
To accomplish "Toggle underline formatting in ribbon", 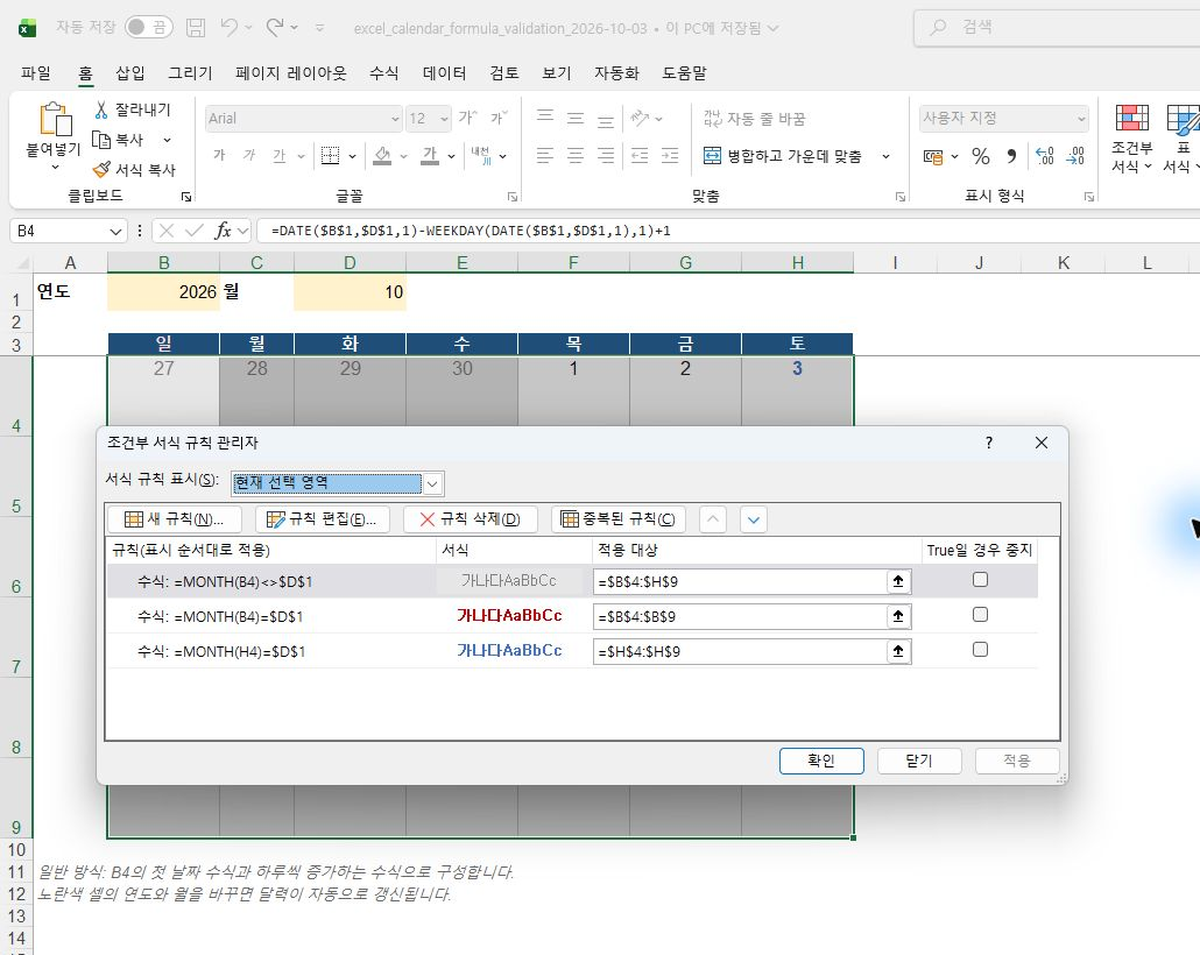I will [x=279, y=156].
